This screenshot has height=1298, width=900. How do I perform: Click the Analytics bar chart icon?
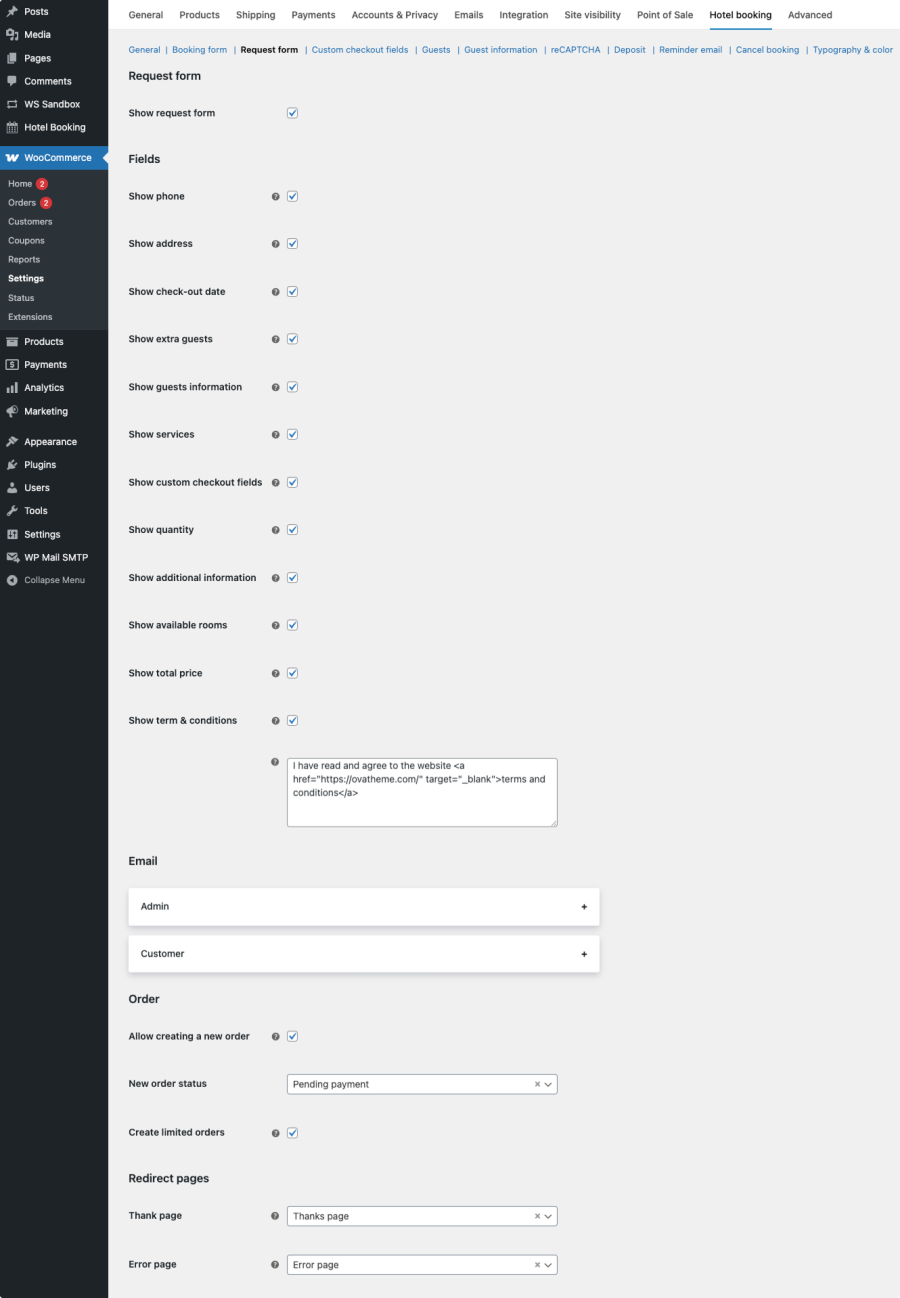click(12, 388)
